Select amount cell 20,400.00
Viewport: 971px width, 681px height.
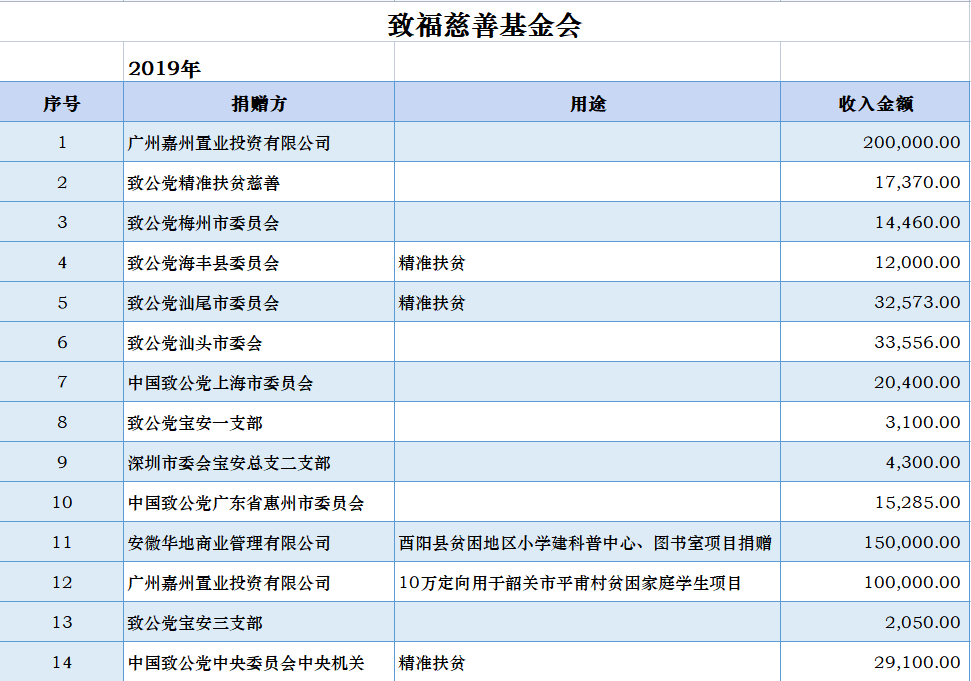click(875, 382)
